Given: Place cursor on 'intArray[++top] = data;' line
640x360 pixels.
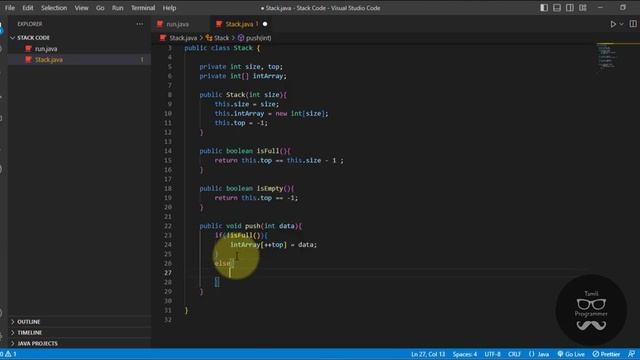Looking at the screenshot, I should click(x=273, y=244).
